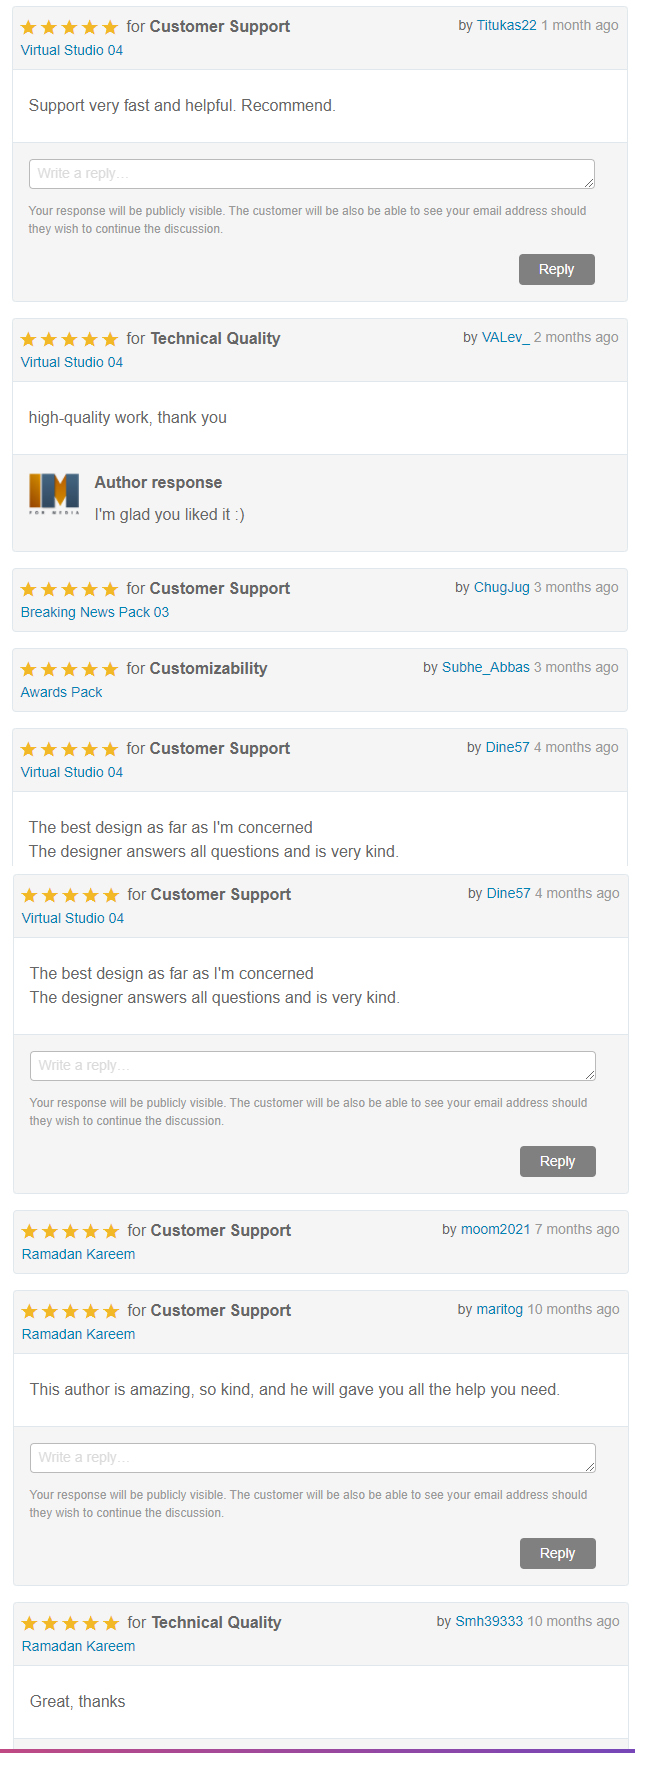
Task: Click Reply under Dine57's review
Action: pyautogui.click(x=557, y=1161)
